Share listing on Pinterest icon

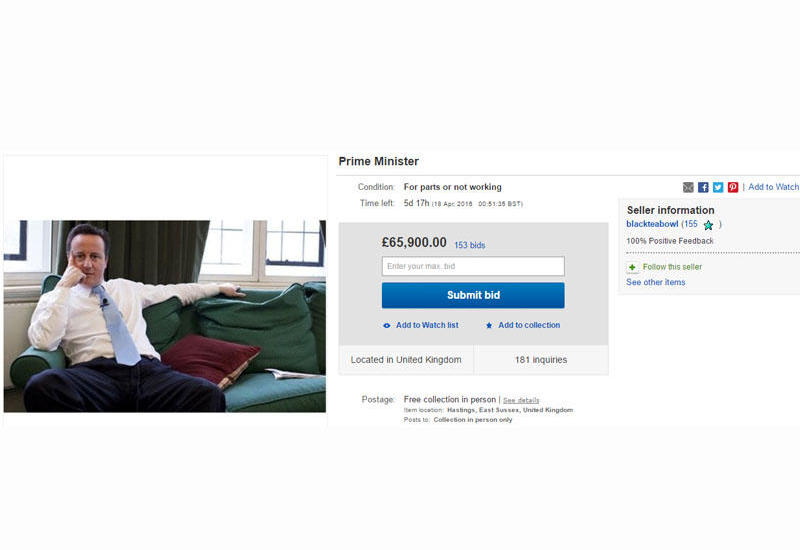click(x=733, y=187)
